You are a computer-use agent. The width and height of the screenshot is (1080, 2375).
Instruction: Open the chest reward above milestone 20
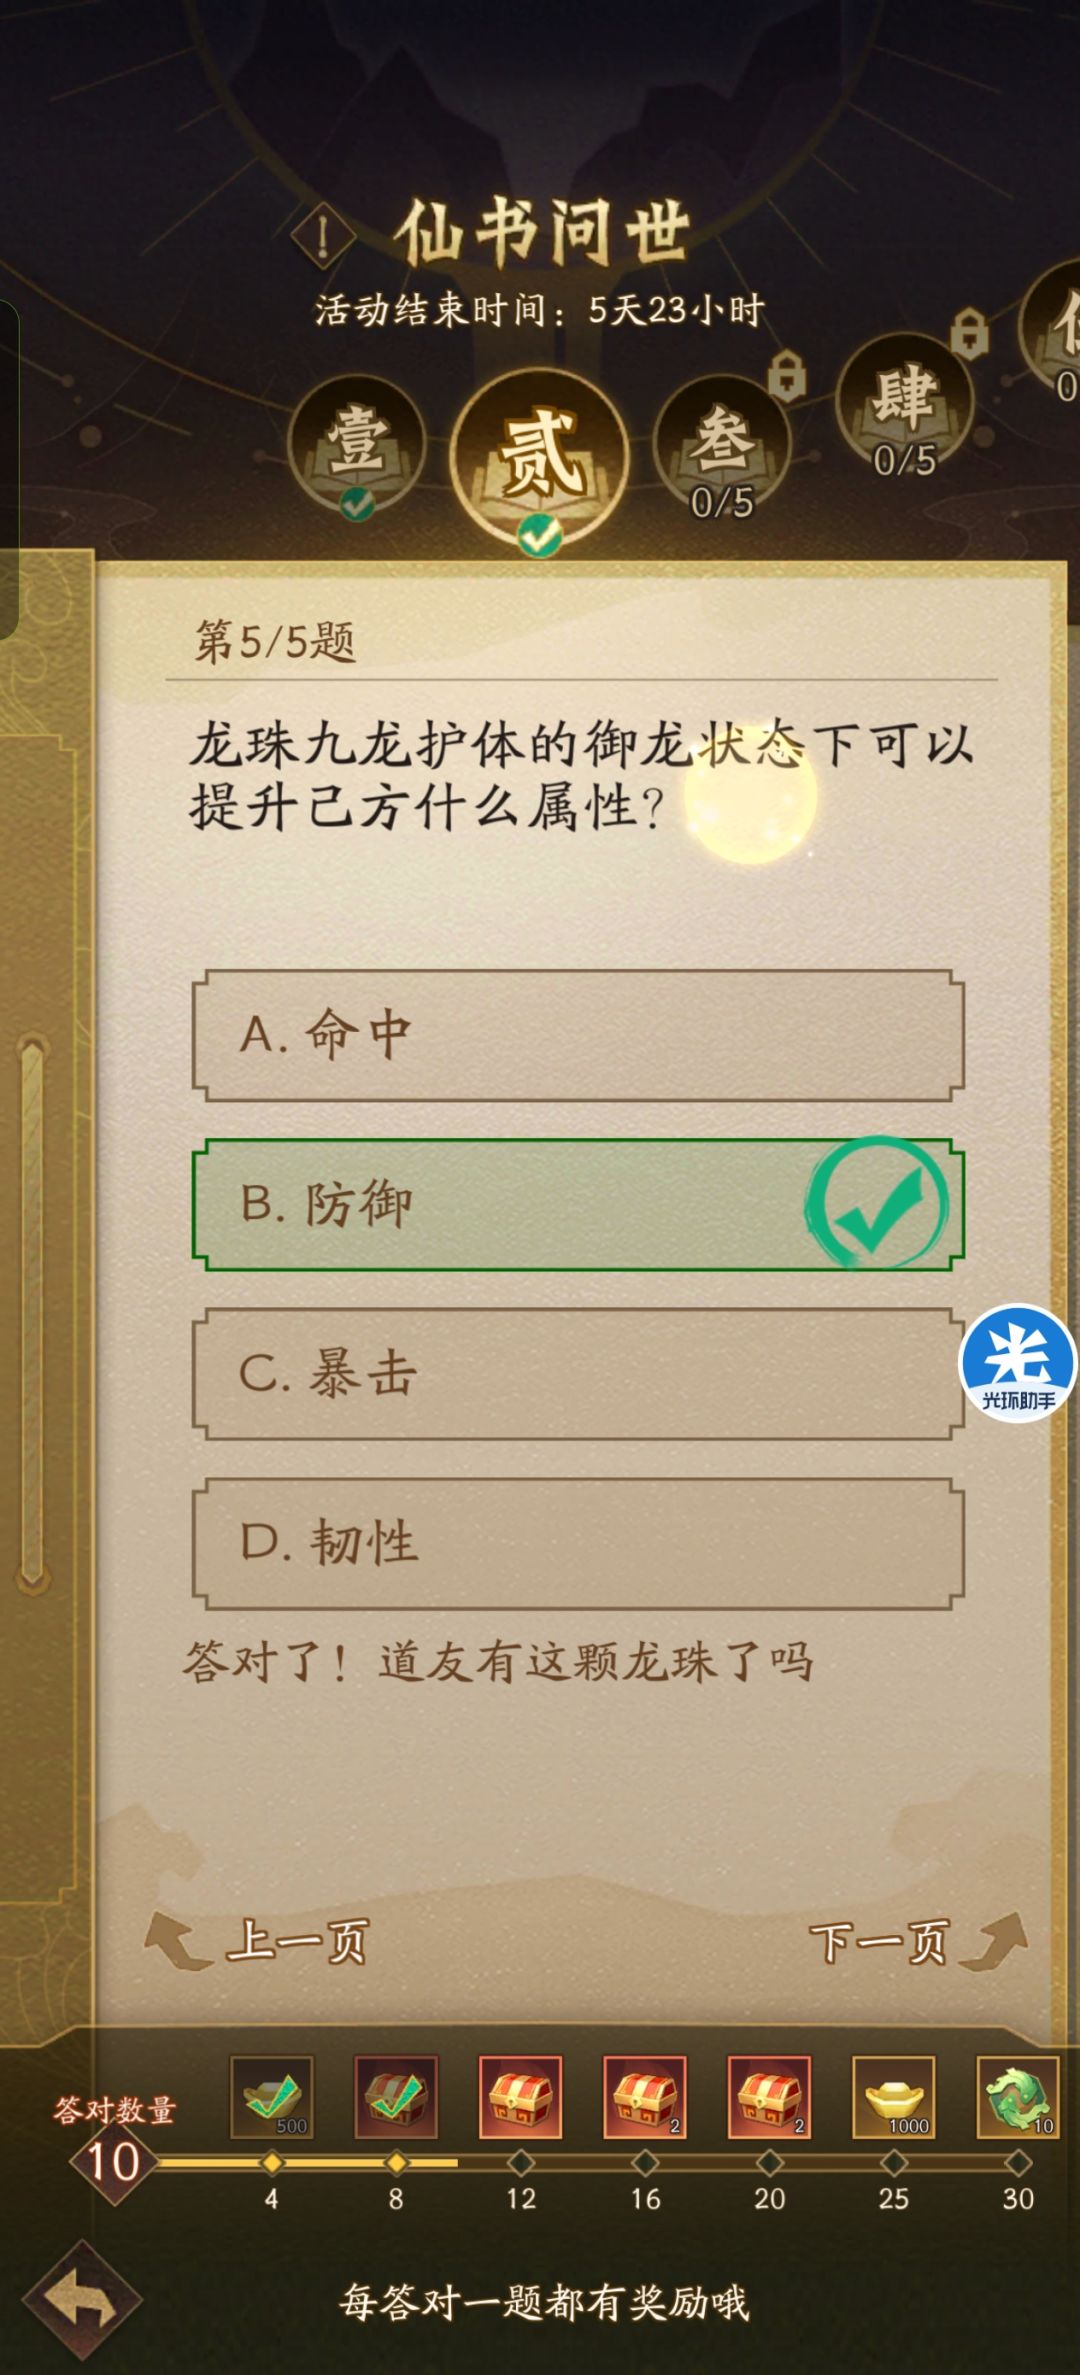[768, 2098]
